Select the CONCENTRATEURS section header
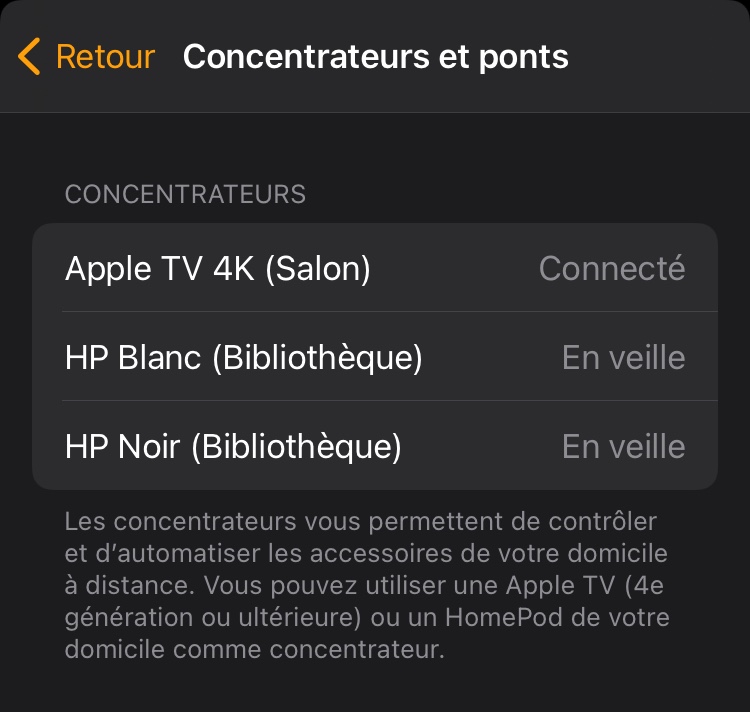This screenshot has width=750, height=712. point(185,194)
